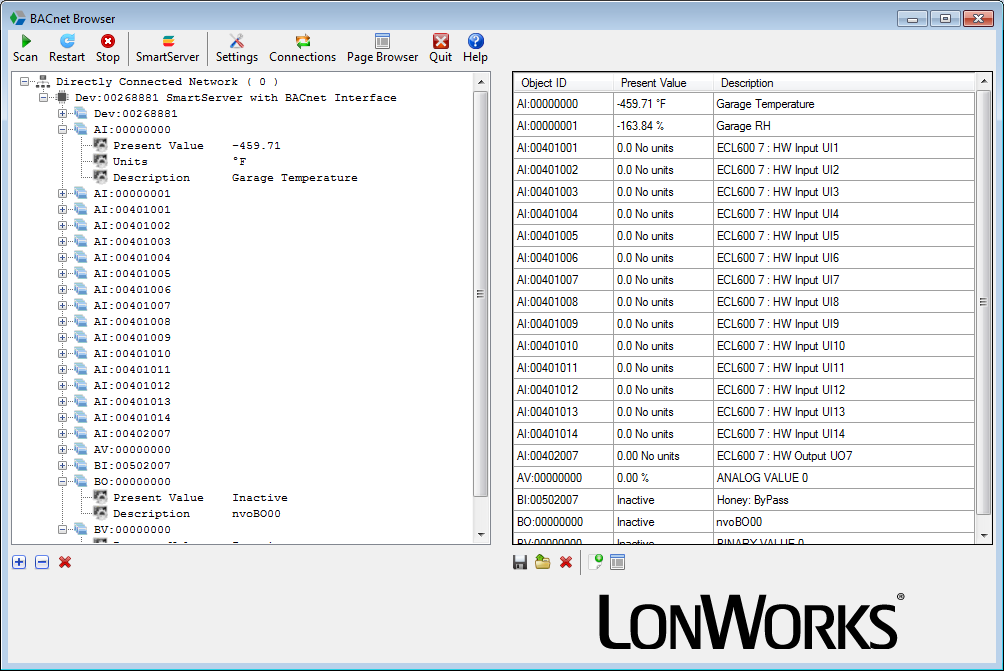Click the 0.00 % value for AV:00000000
Viewport: 1004px width, 671px height.
pyautogui.click(x=663, y=478)
